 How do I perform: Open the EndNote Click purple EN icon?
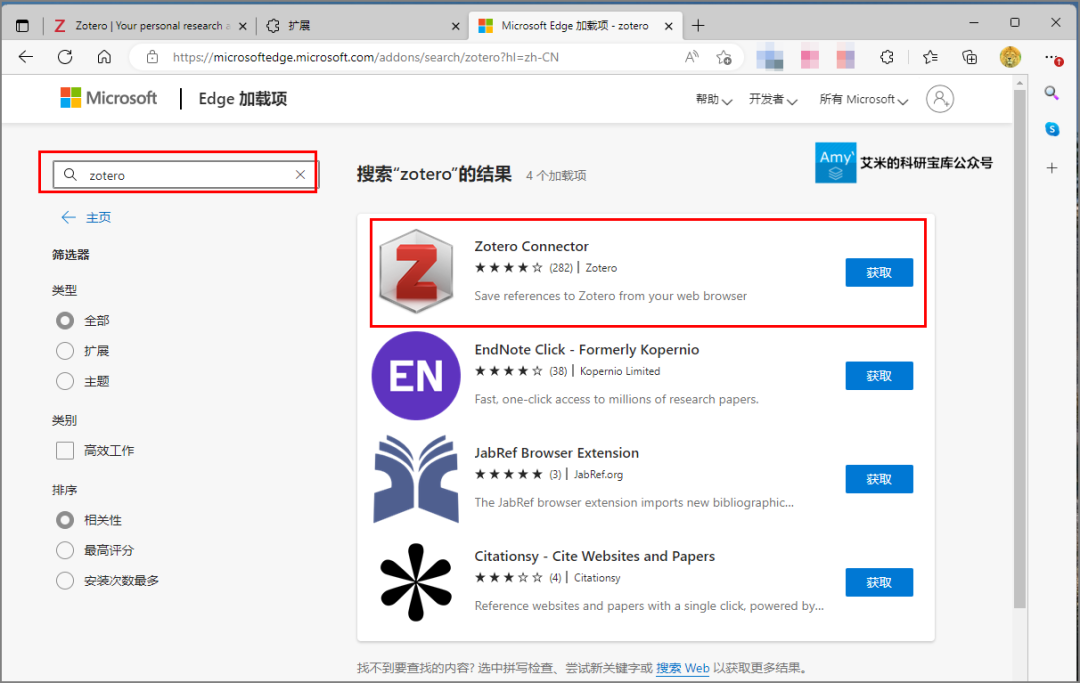[416, 376]
